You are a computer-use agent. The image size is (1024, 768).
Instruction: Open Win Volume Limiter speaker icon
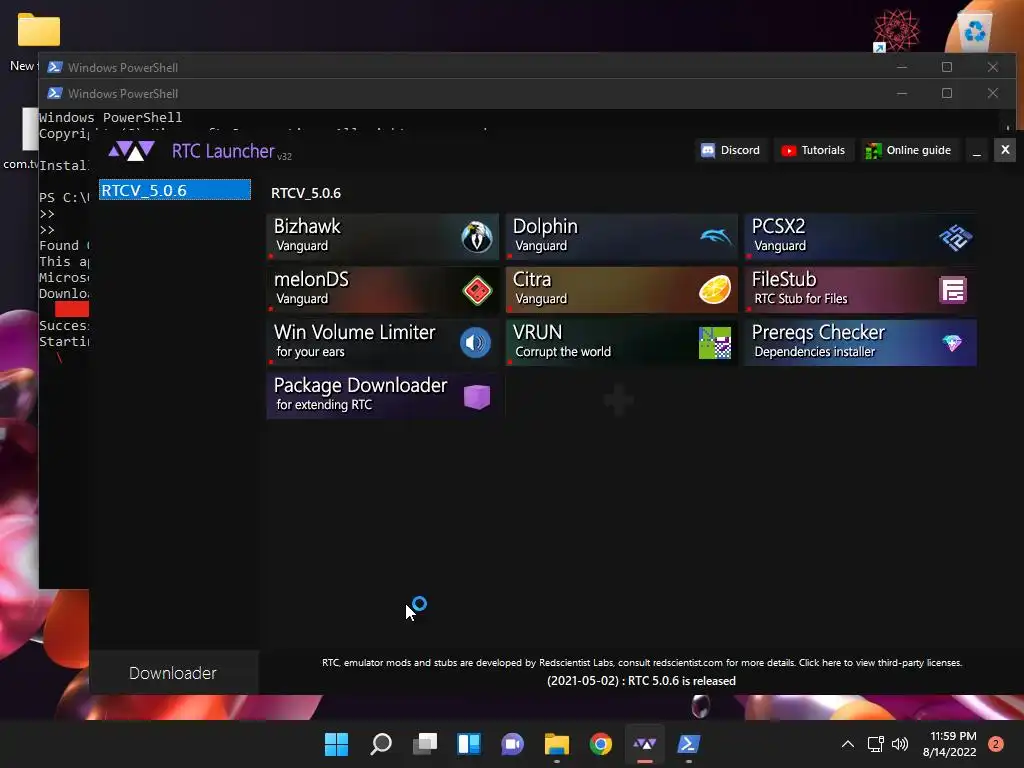475,343
